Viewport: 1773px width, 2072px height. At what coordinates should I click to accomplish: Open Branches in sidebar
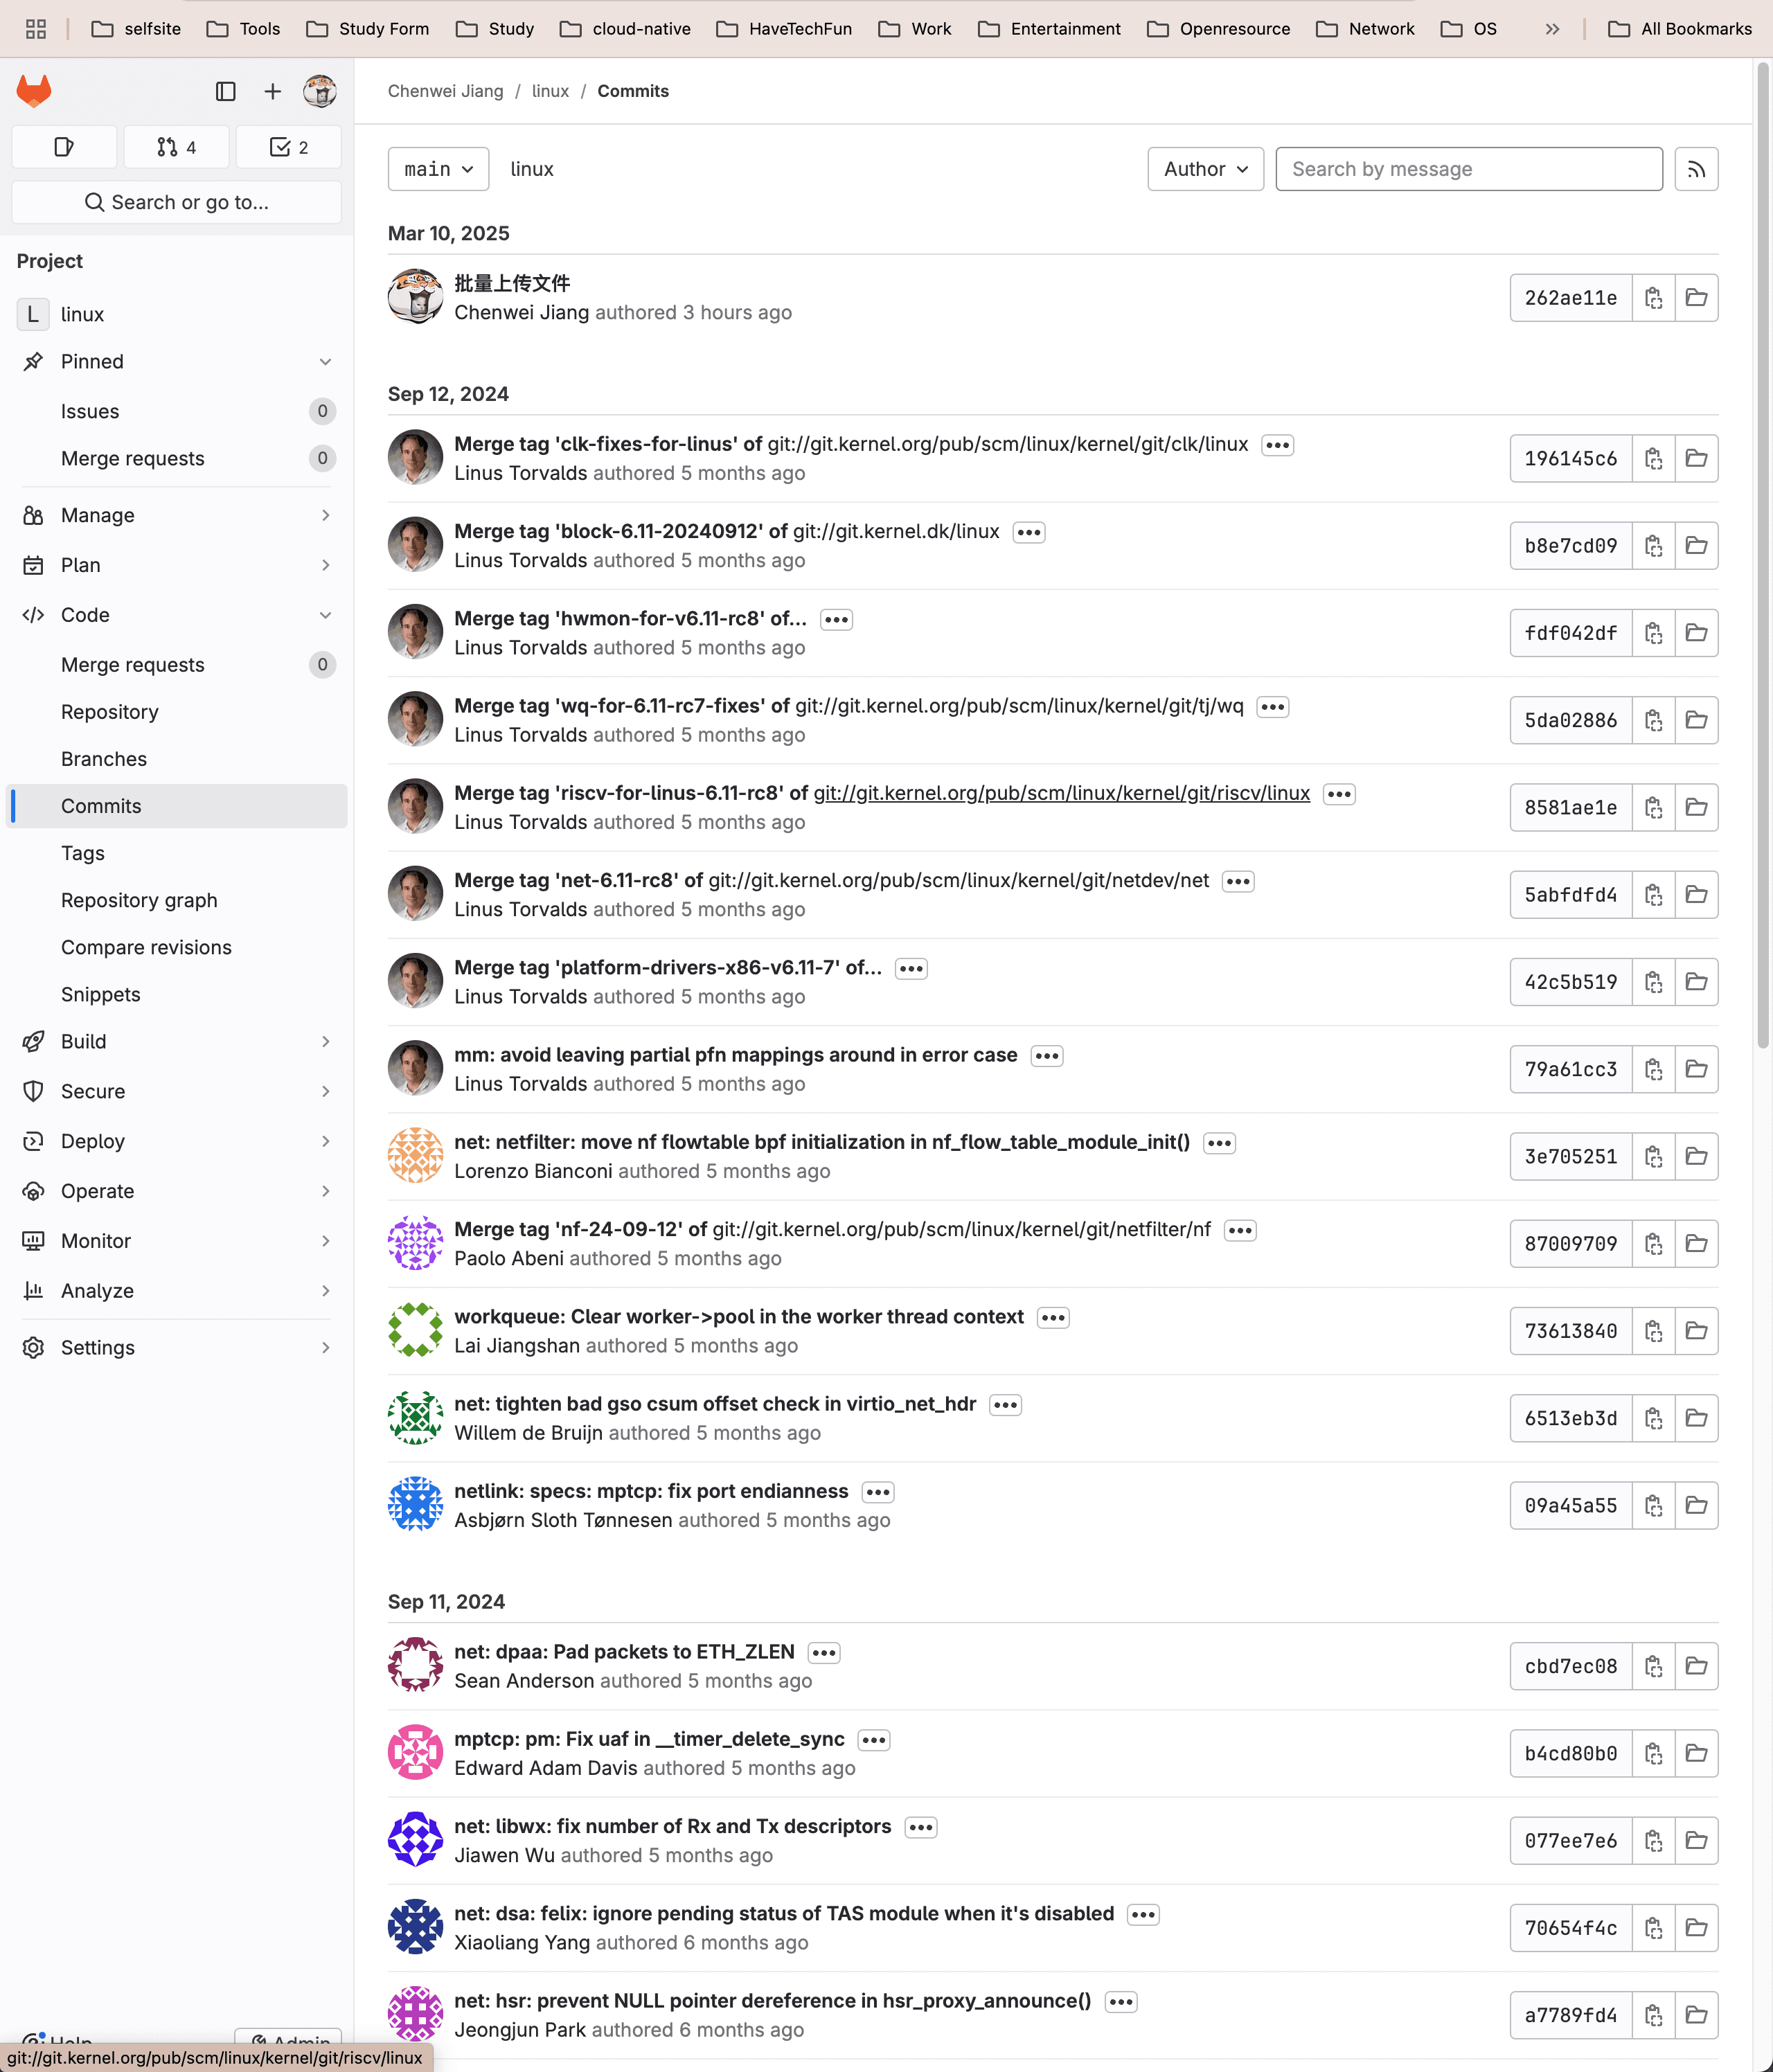(x=176, y=759)
